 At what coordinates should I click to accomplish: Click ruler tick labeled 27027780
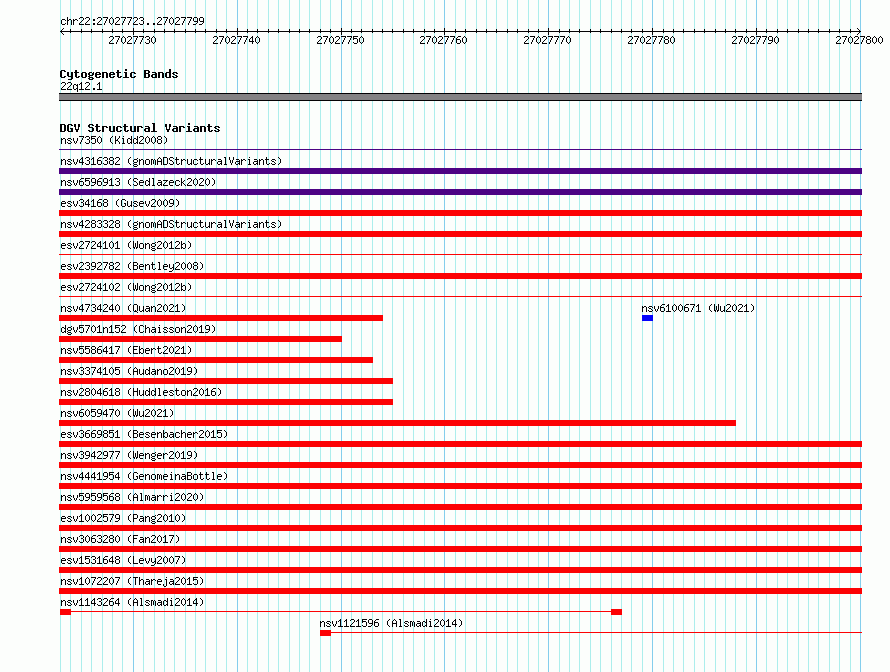(x=651, y=40)
